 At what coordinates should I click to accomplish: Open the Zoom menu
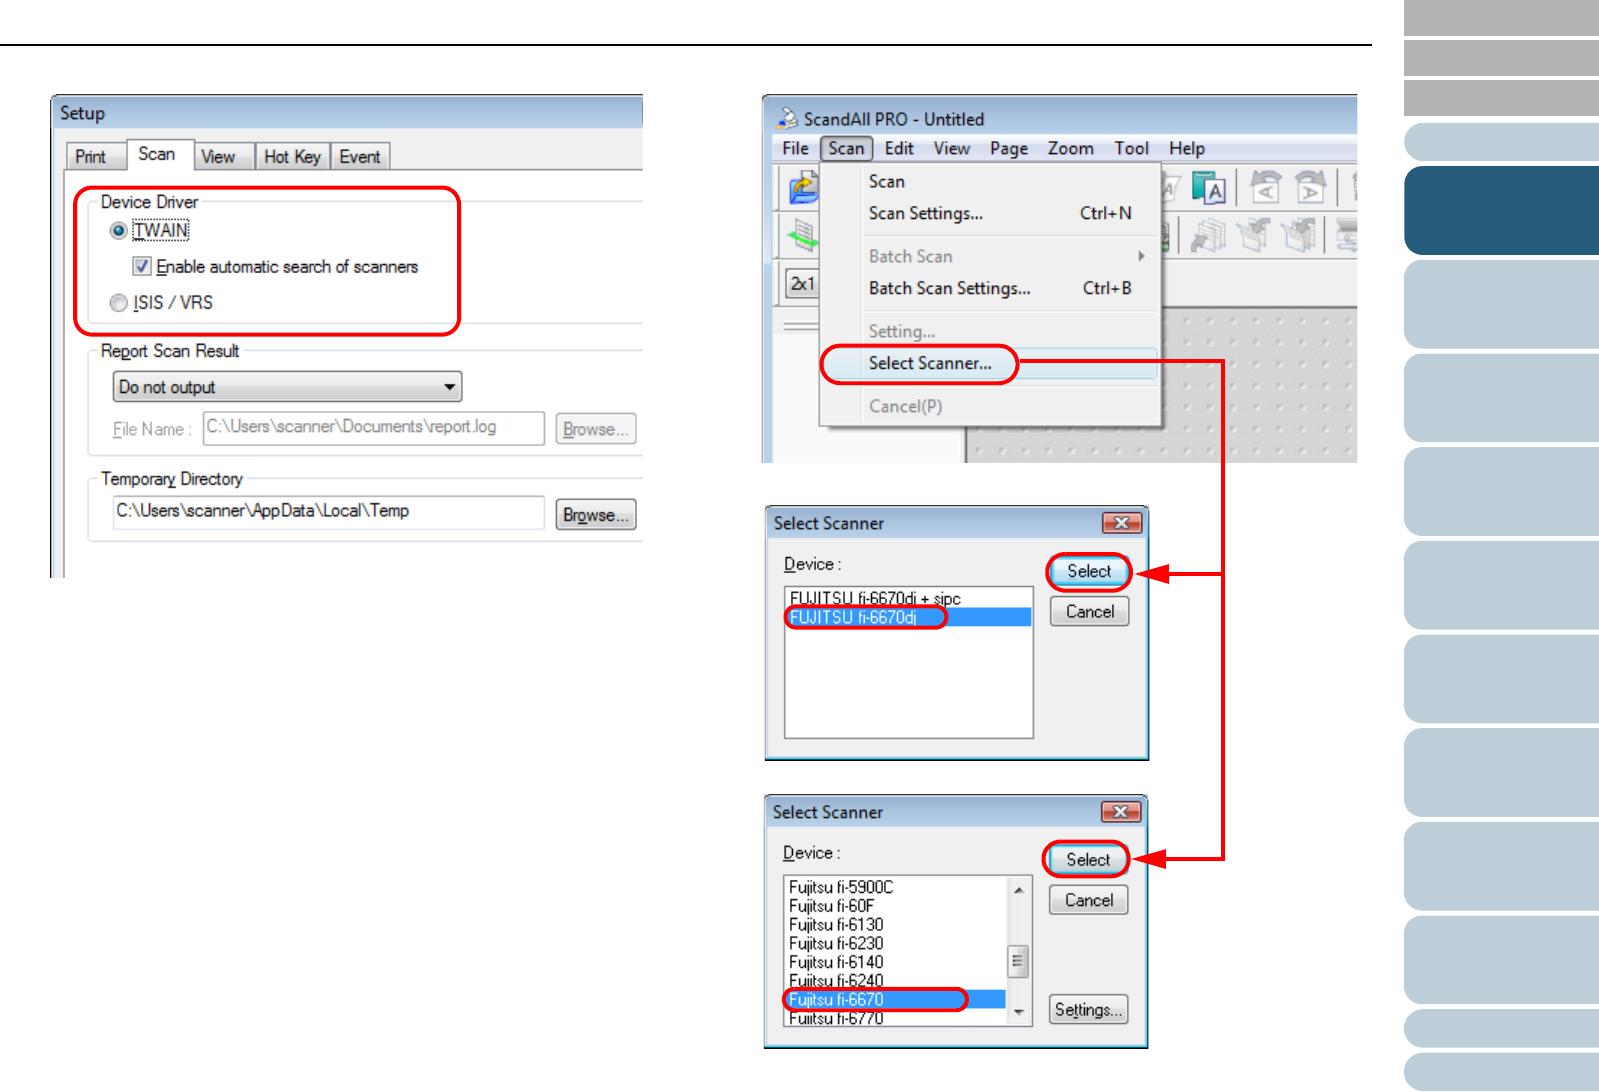[1071, 148]
